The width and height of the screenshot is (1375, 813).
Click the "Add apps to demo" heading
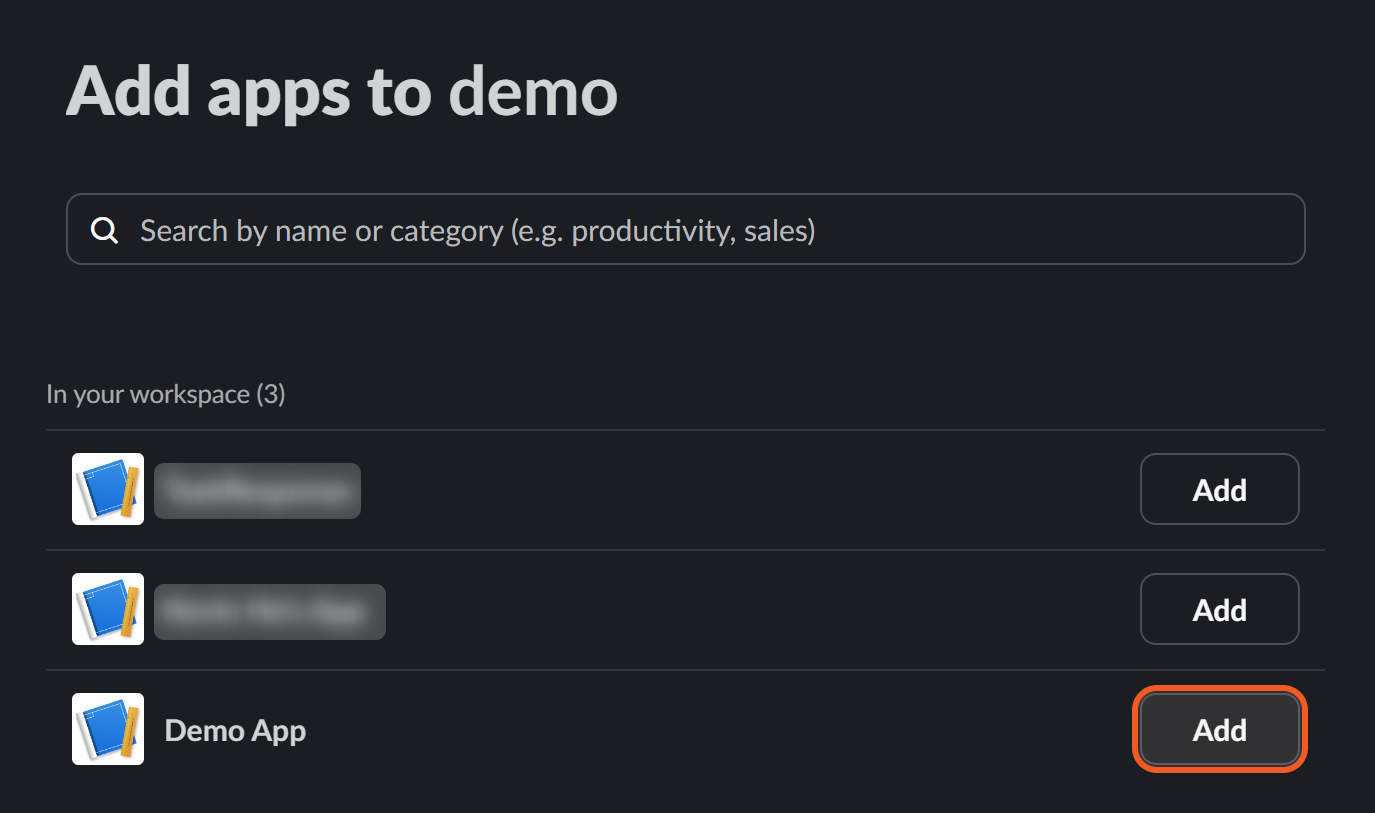pos(342,93)
